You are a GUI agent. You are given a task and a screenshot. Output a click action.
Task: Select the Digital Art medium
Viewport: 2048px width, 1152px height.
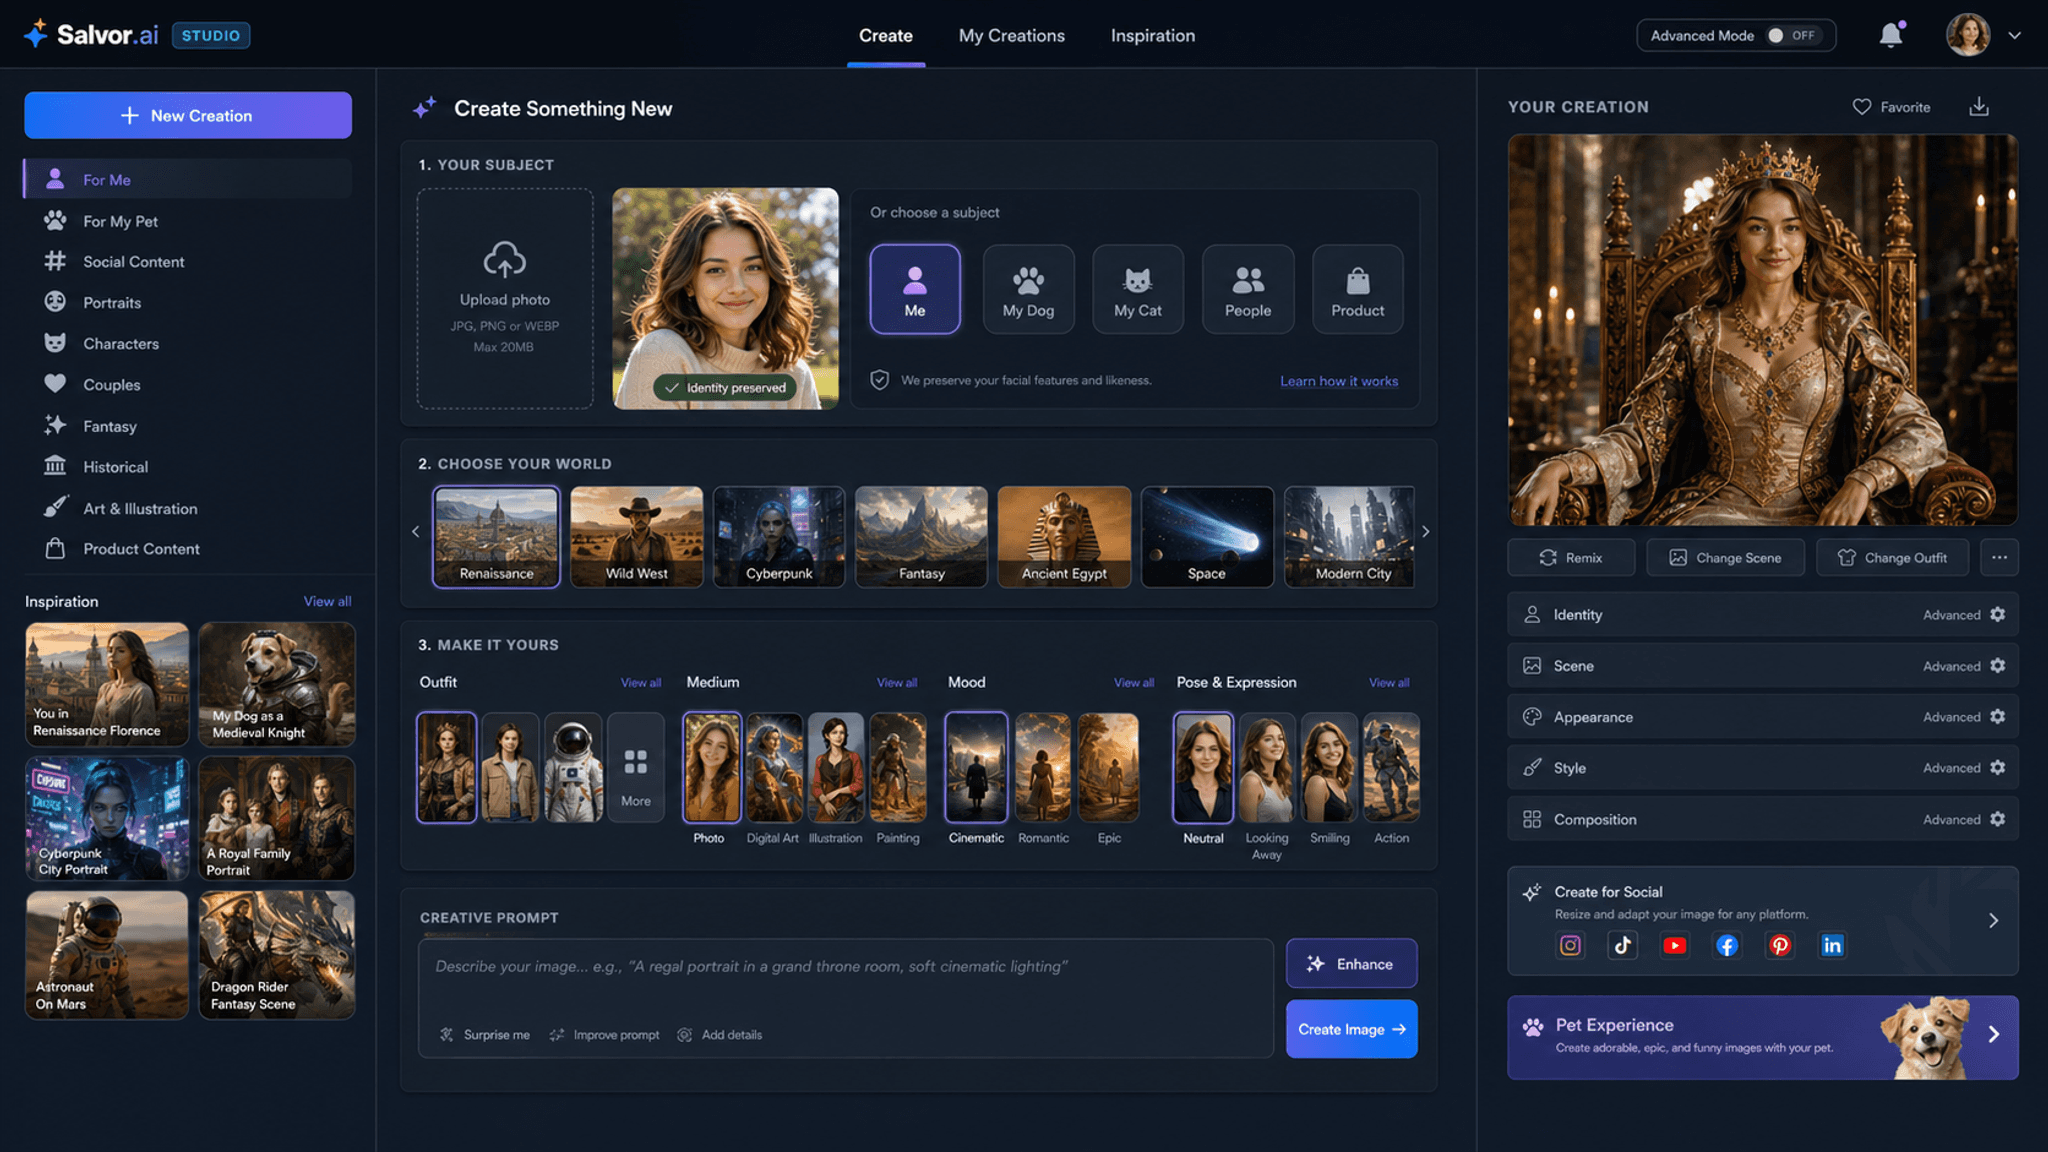point(774,767)
